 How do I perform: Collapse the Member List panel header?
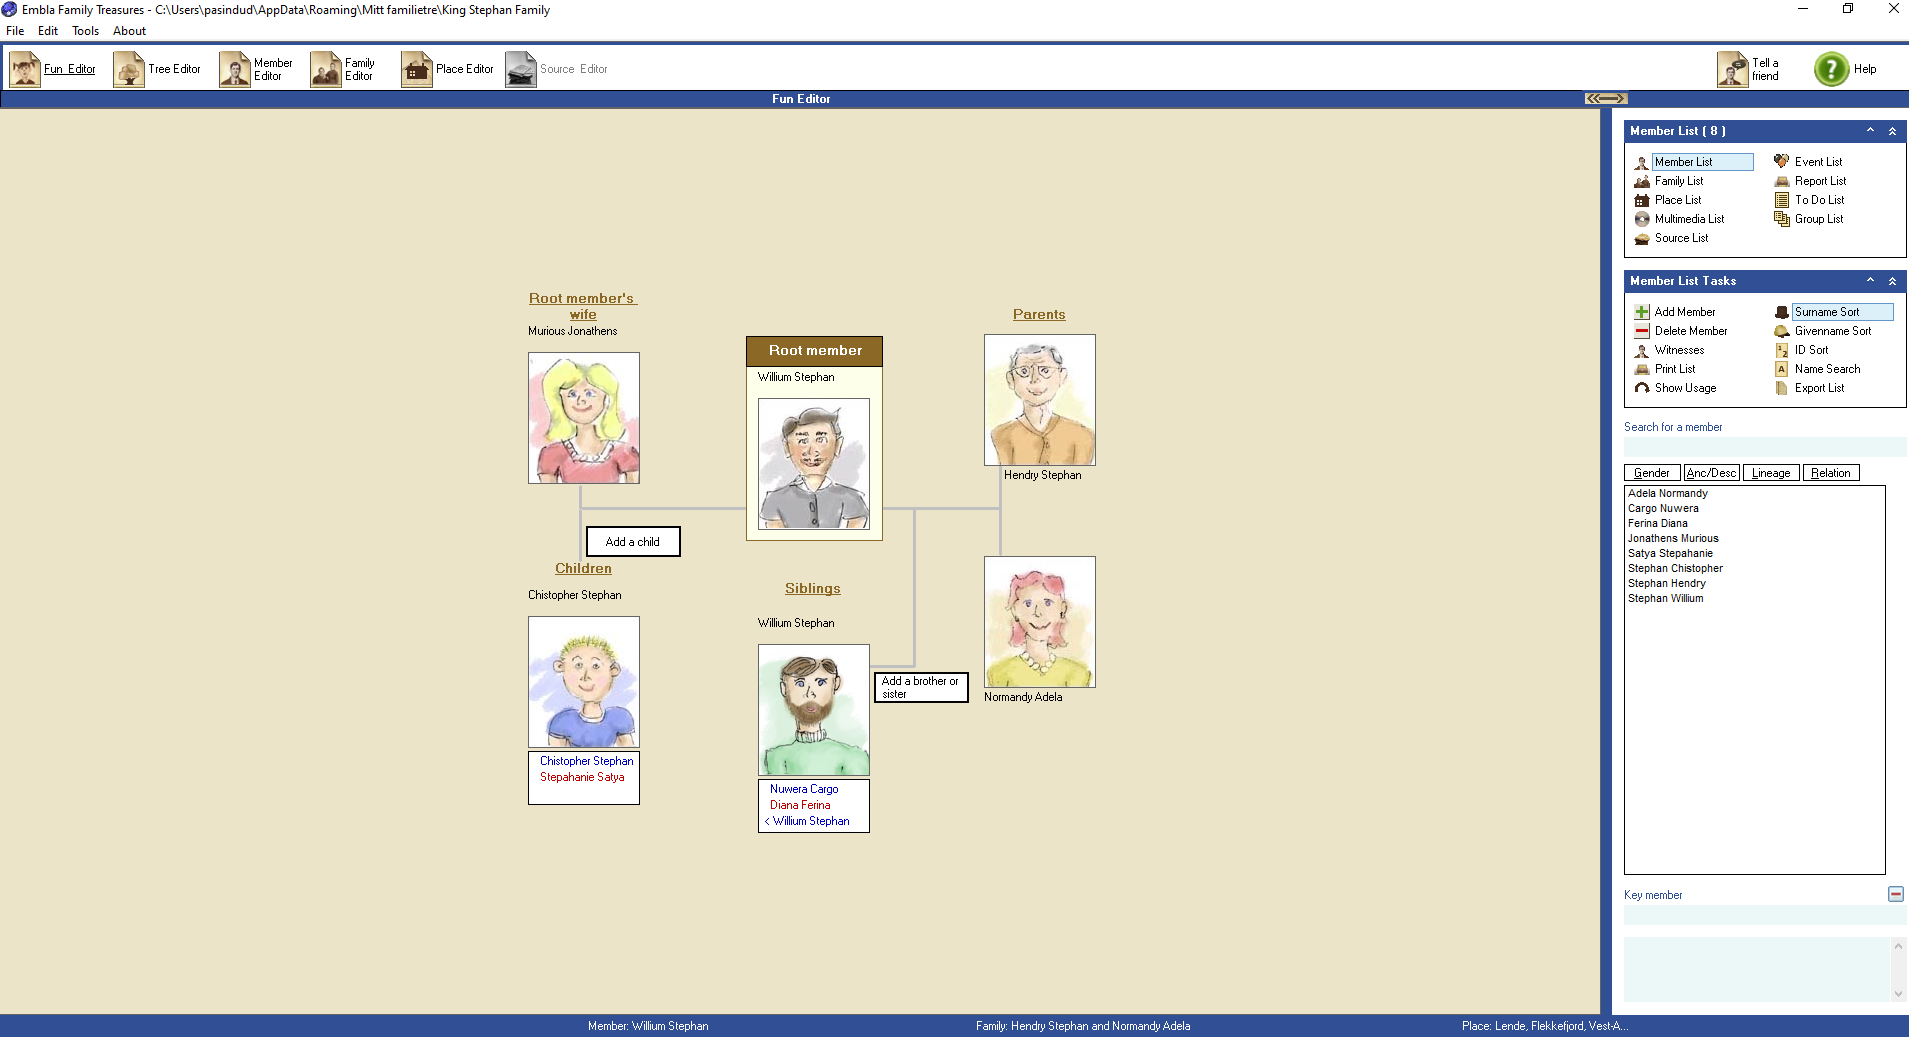pyautogui.click(x=1892, y=131)
